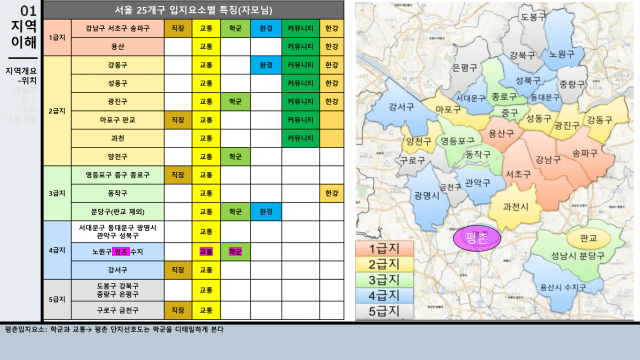Click the table title 서울 25개구 입지요소별 특징
640x360 pixels.
(x=193, y=10)
